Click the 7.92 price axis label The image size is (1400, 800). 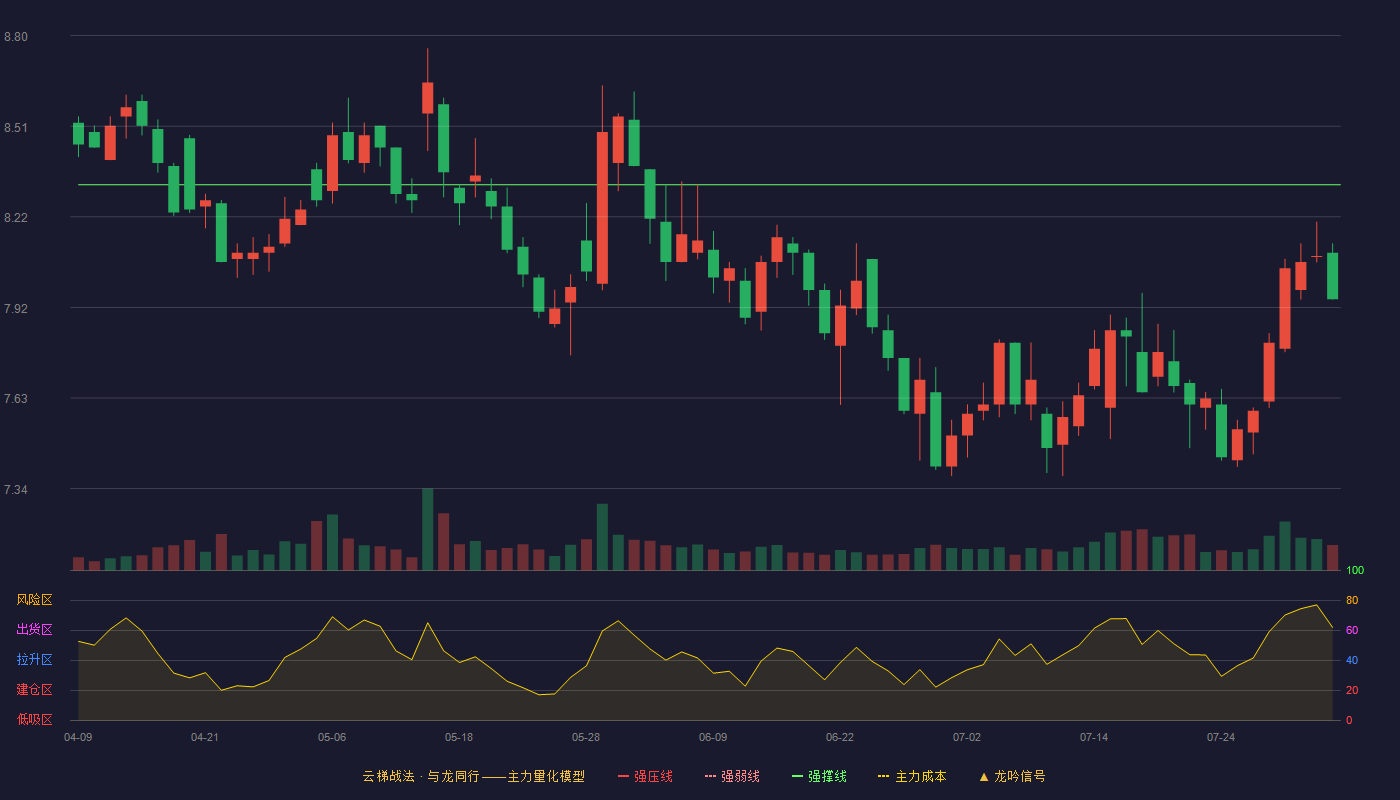16,309
